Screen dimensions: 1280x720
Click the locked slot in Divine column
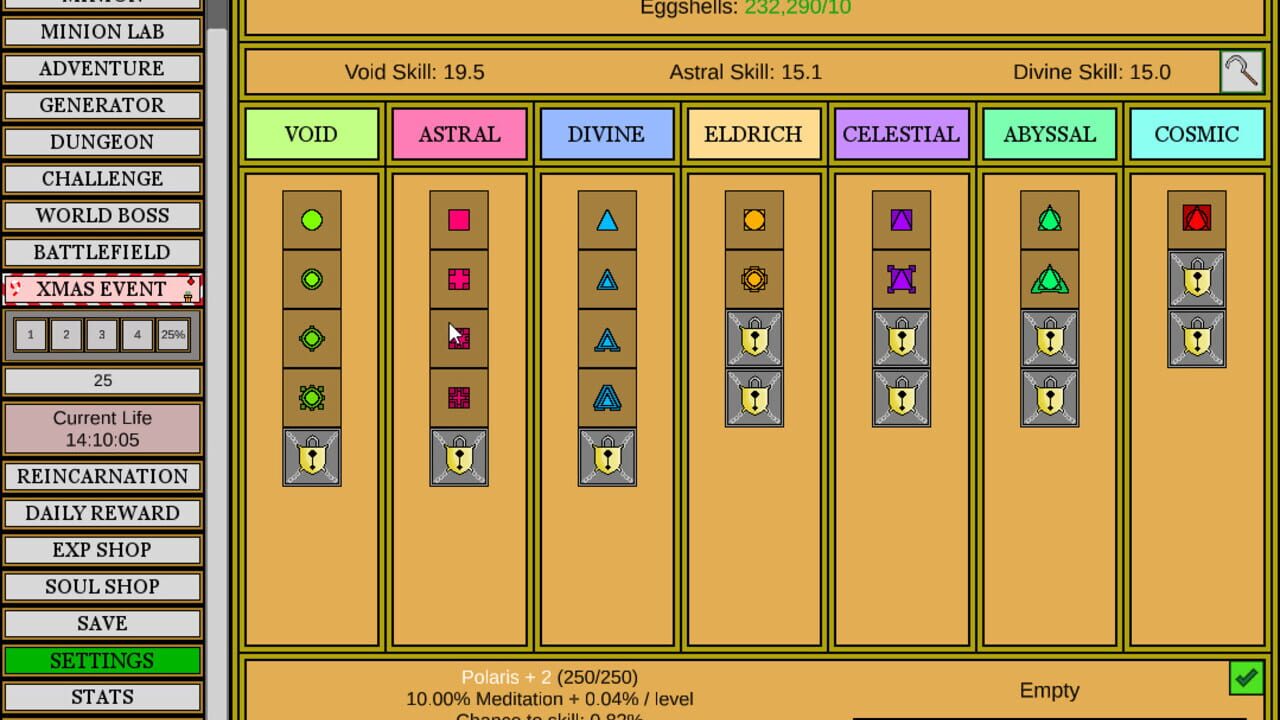[x=607, y=457]
